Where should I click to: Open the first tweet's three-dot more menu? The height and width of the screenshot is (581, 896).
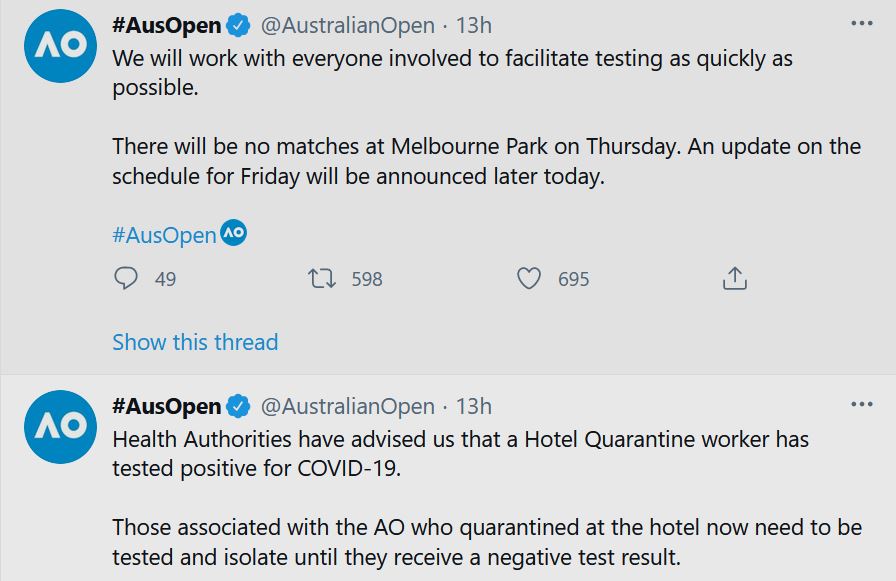(x=861, y=22)
